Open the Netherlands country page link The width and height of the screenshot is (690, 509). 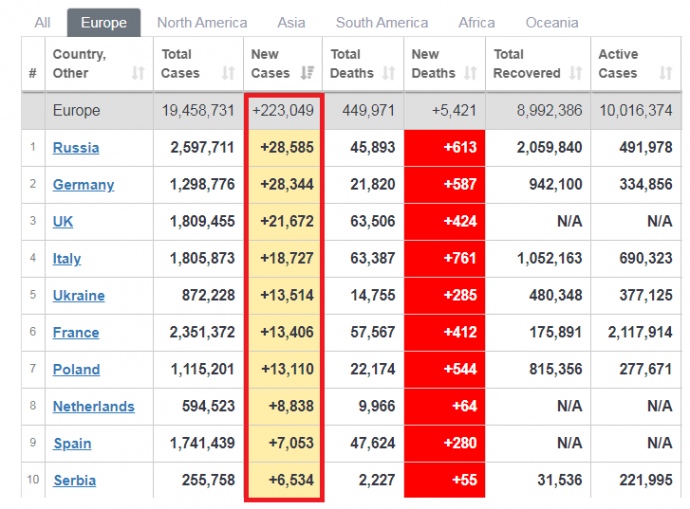[93, 407]
